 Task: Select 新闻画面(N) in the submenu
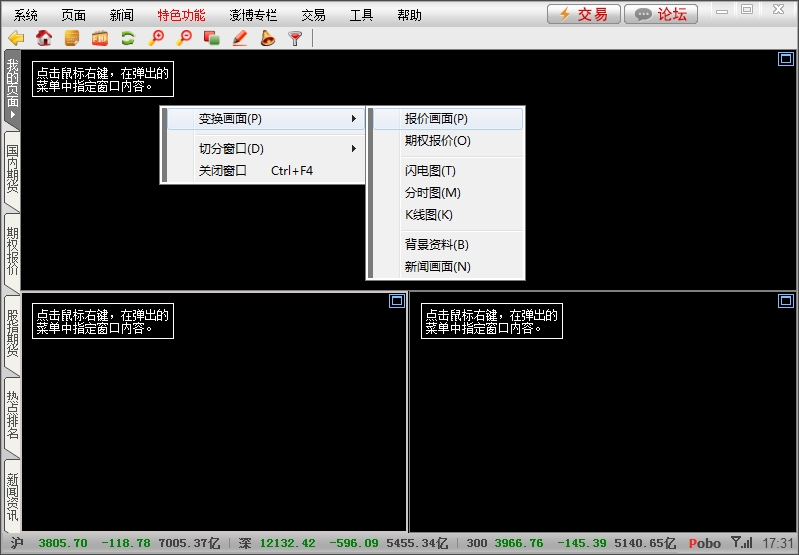tap(448, 267)
